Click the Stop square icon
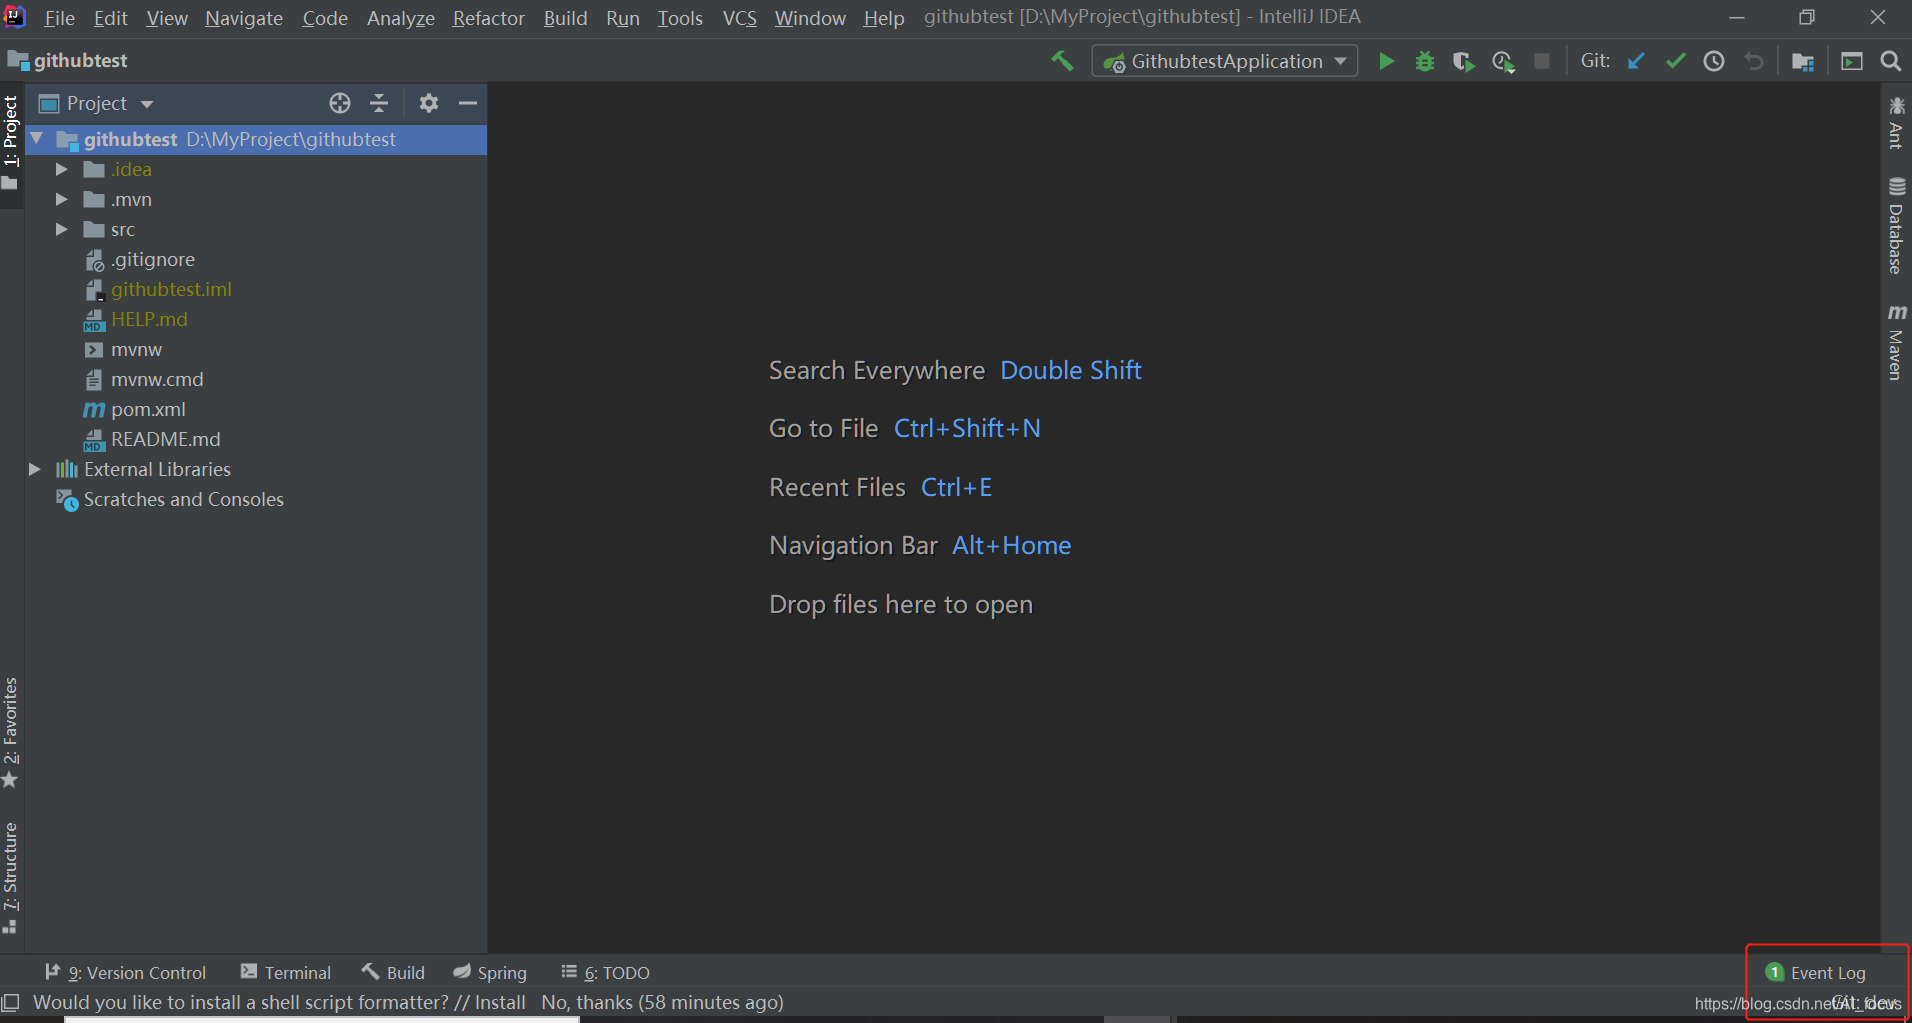This screenshot has width=1912, height=1023. (x=1542, y=61)
